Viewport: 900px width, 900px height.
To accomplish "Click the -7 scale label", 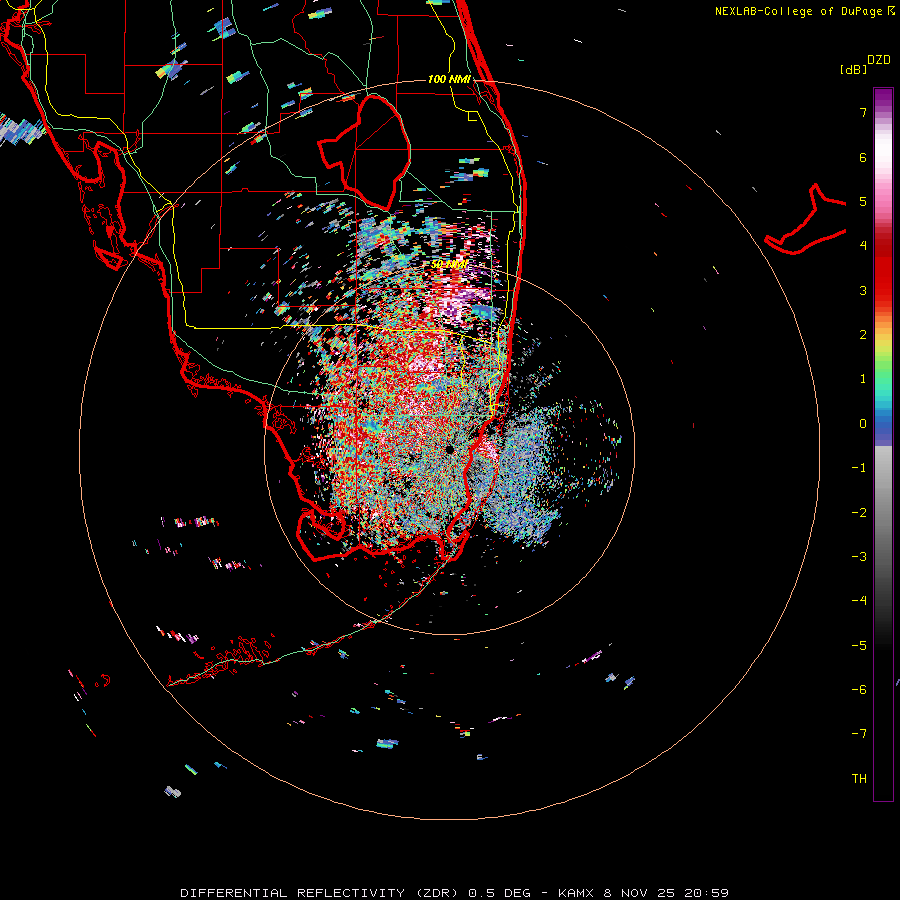I will point(859,734).
